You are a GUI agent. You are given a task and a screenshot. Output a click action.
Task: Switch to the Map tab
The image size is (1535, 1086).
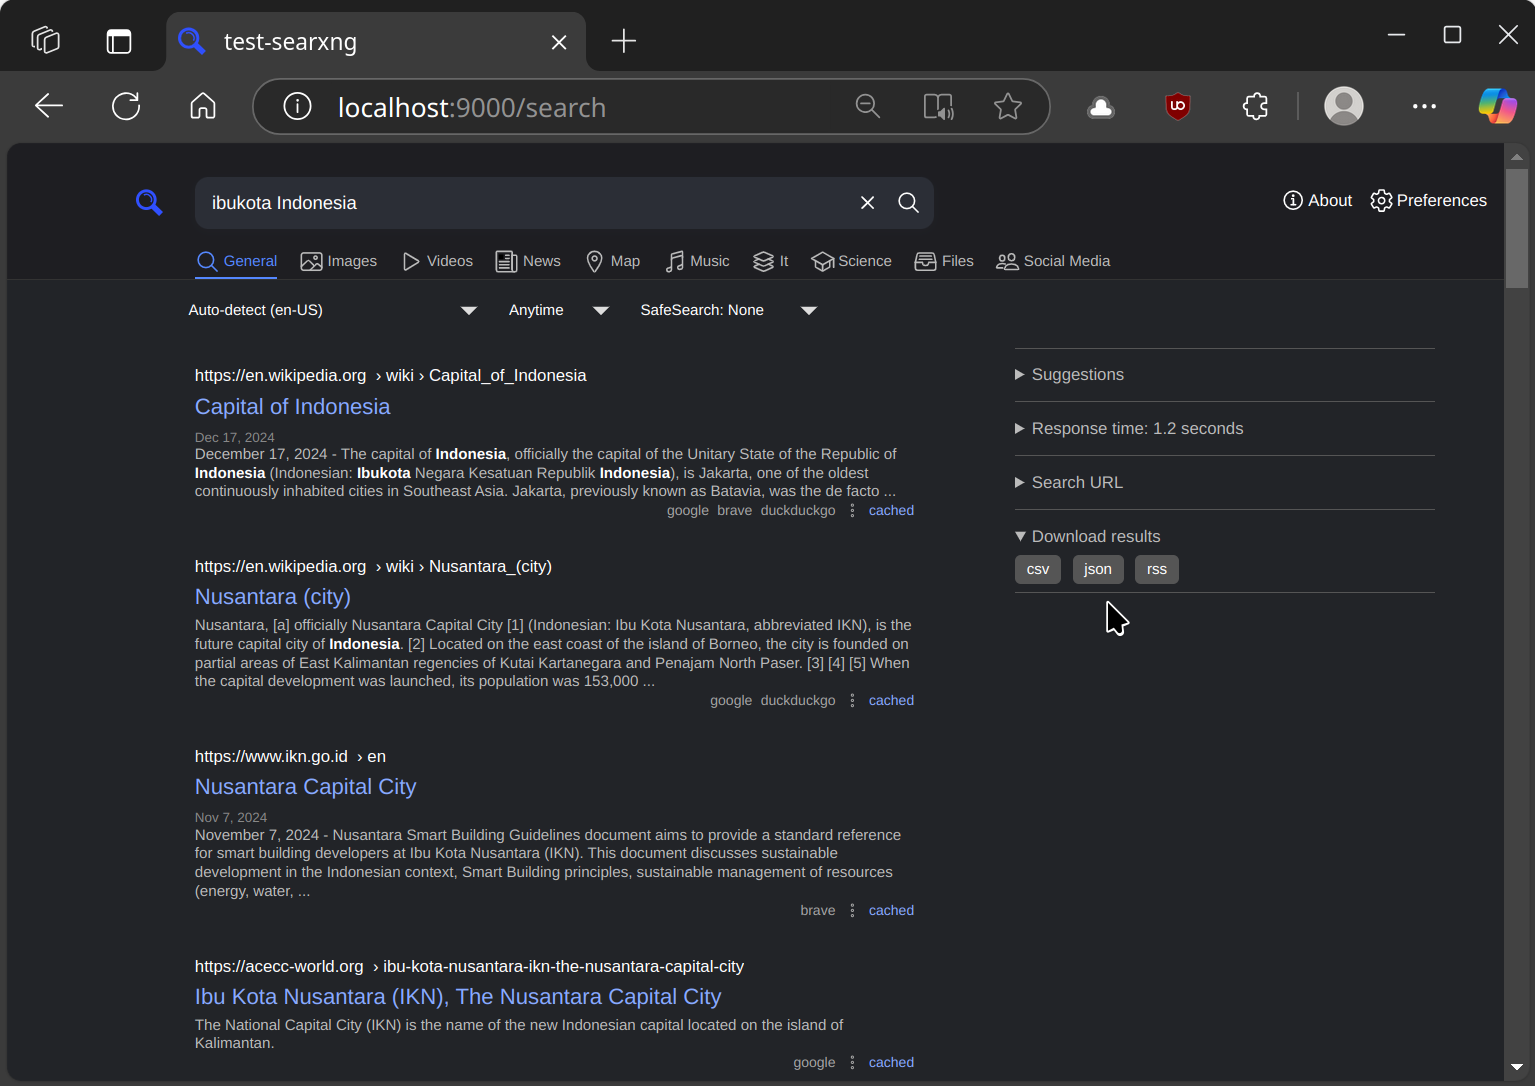pos(613,262)
